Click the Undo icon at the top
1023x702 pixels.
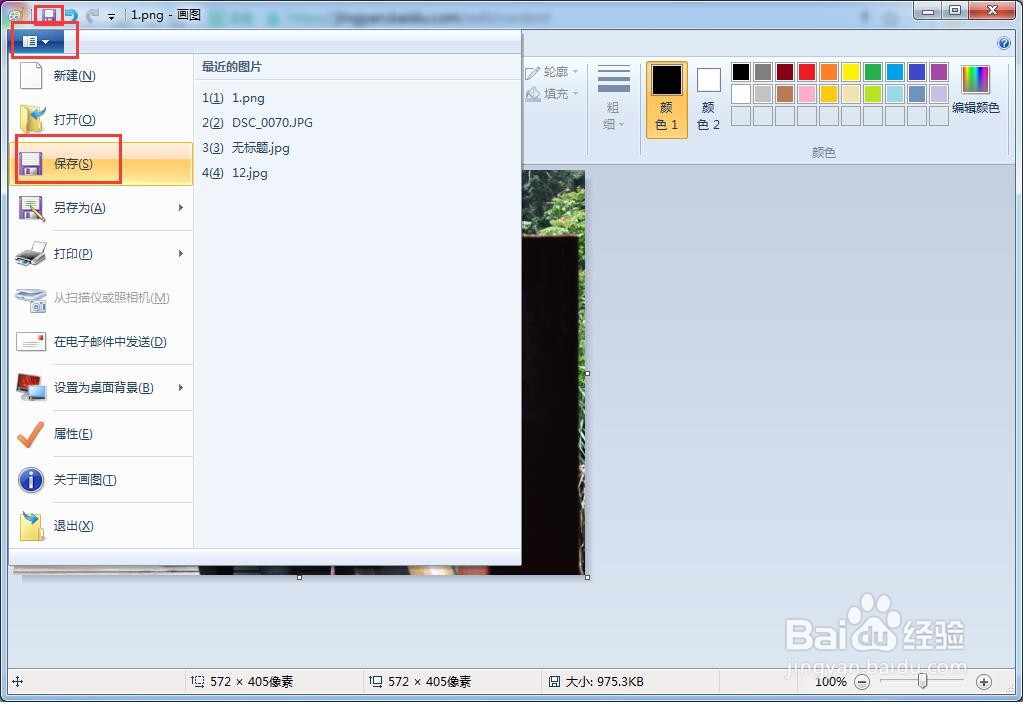(70, 13)
